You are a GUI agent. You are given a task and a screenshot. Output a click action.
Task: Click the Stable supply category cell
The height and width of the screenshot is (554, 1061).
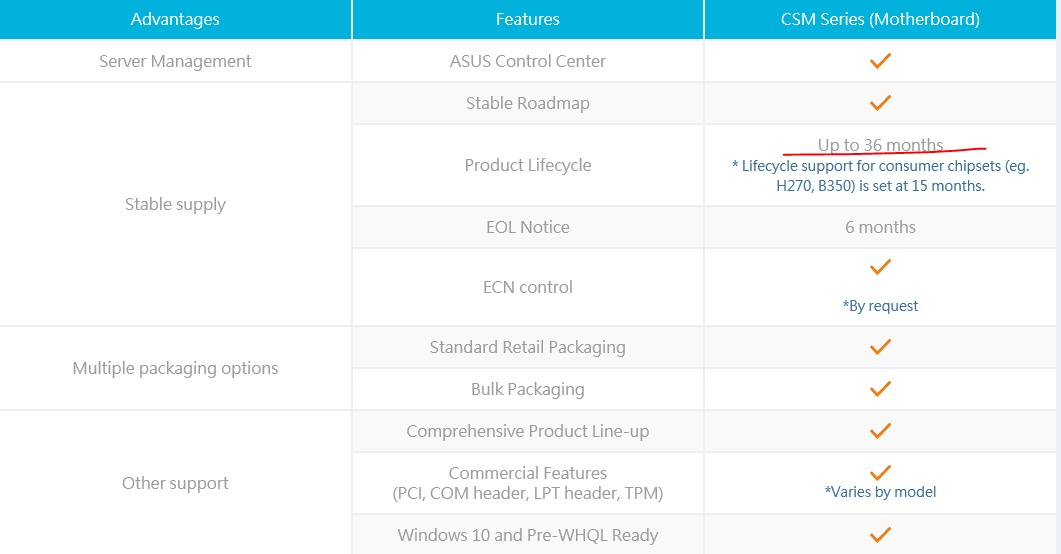coord(175,204)
